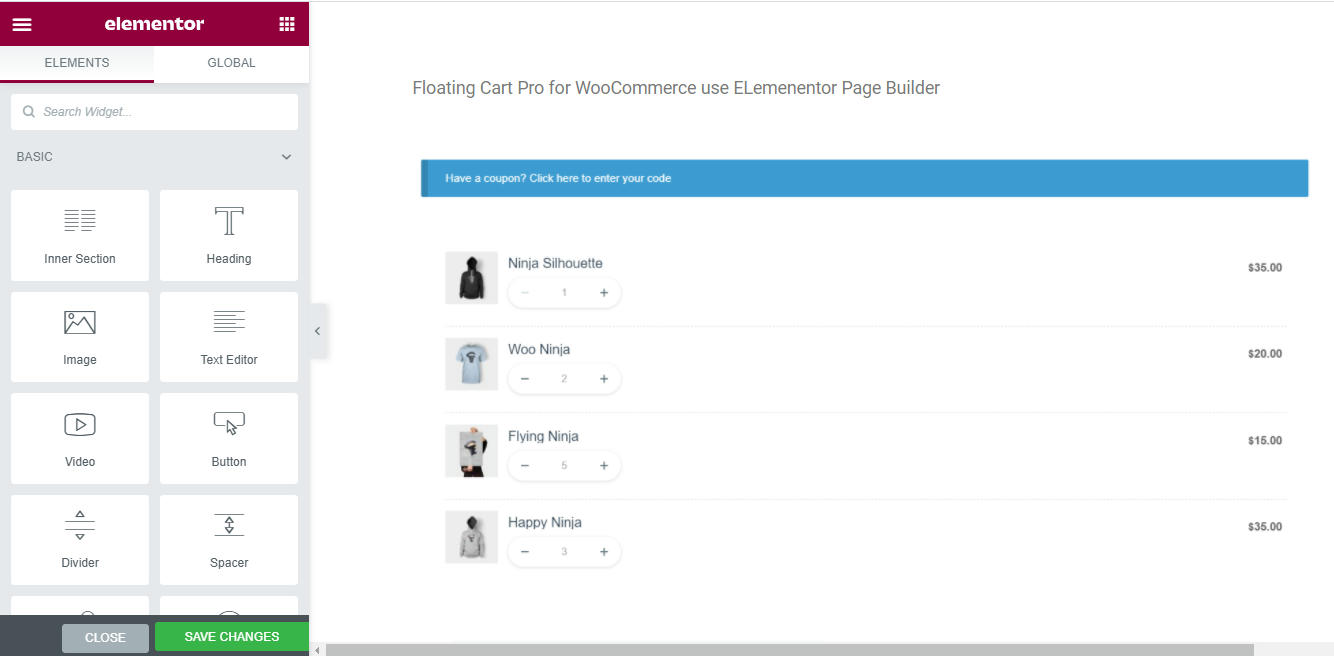Click the Flying Ninja $15.00 price
The height and width of the screenshot is (656, 1334).
1265,441
